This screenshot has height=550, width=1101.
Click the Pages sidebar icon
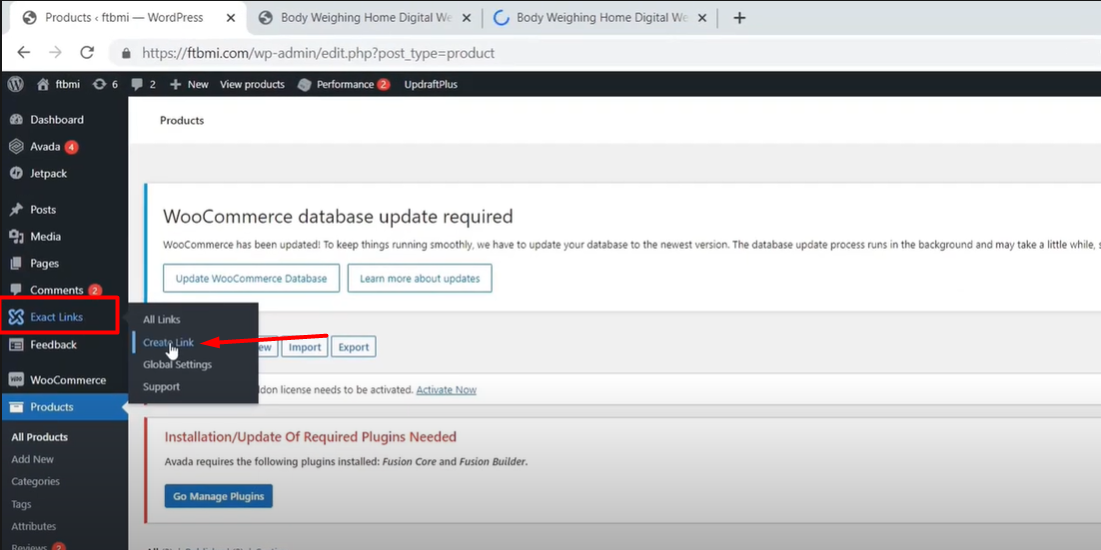point(17,263)
